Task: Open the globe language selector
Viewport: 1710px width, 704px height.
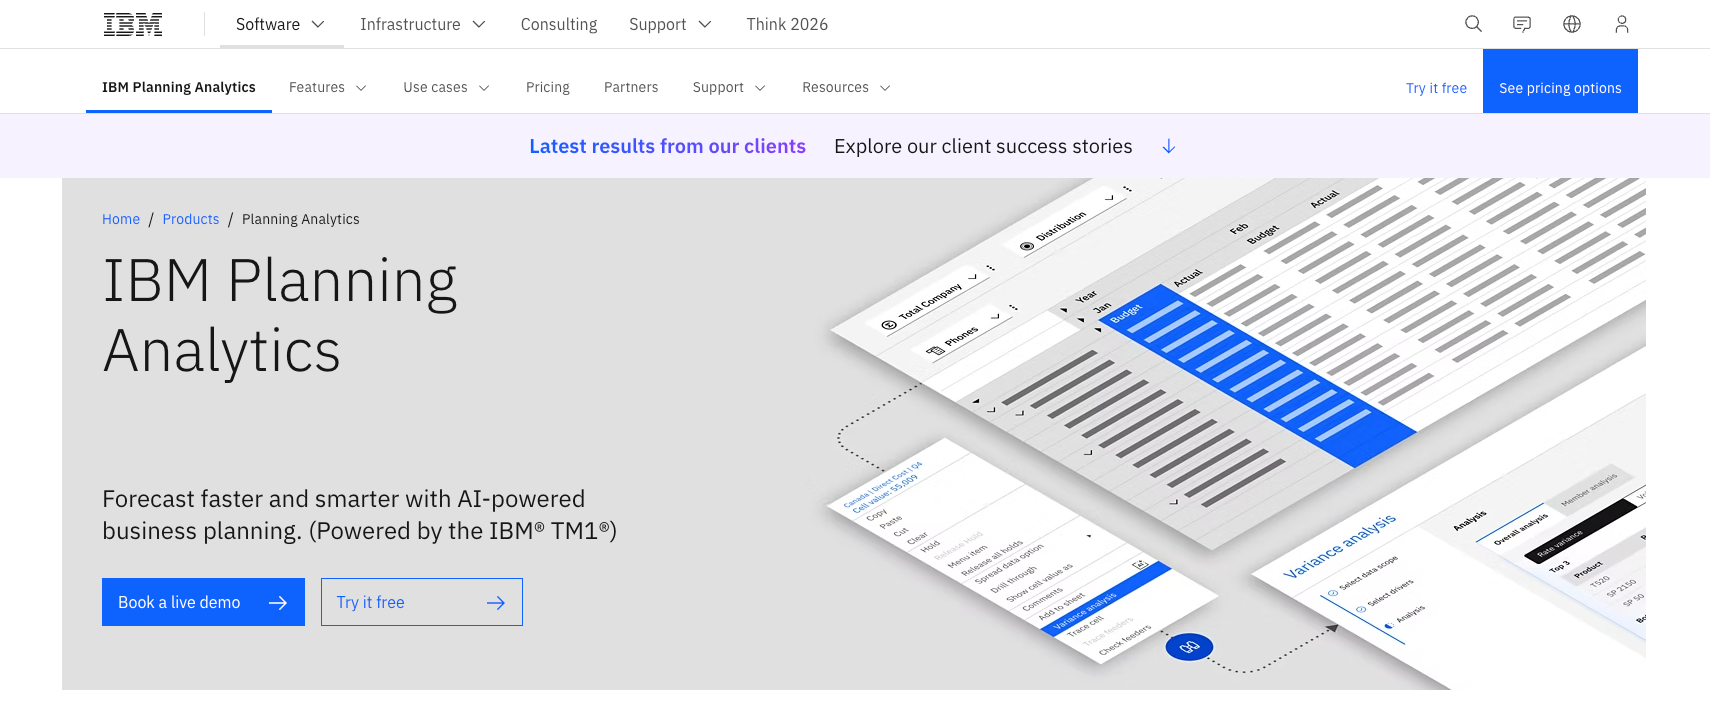Action: pos(1572,24)
